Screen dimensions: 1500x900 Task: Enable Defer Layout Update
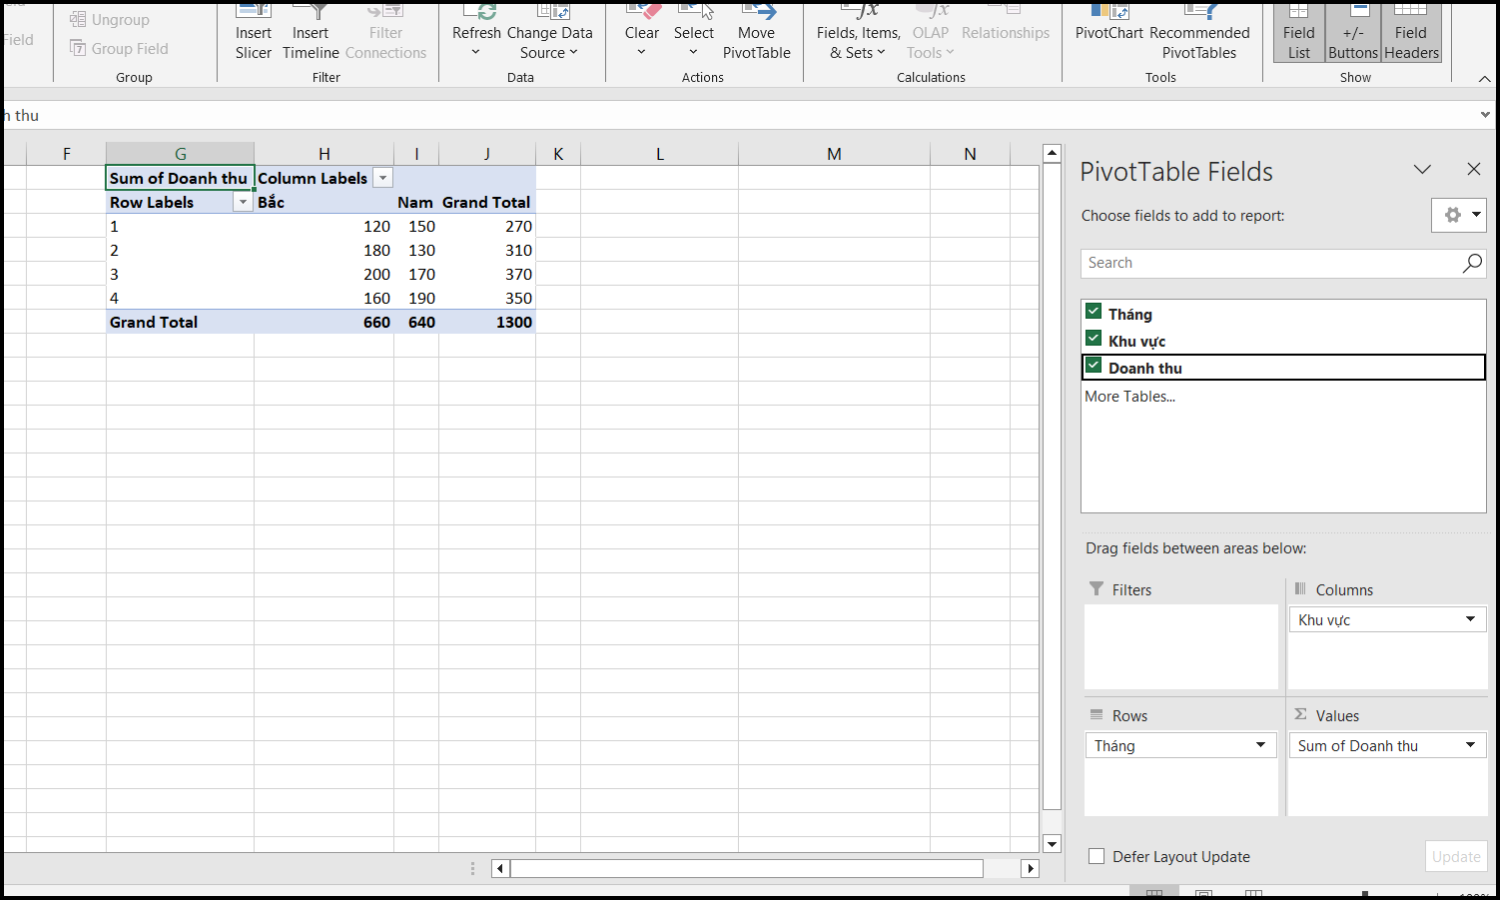pos(1096,856)
